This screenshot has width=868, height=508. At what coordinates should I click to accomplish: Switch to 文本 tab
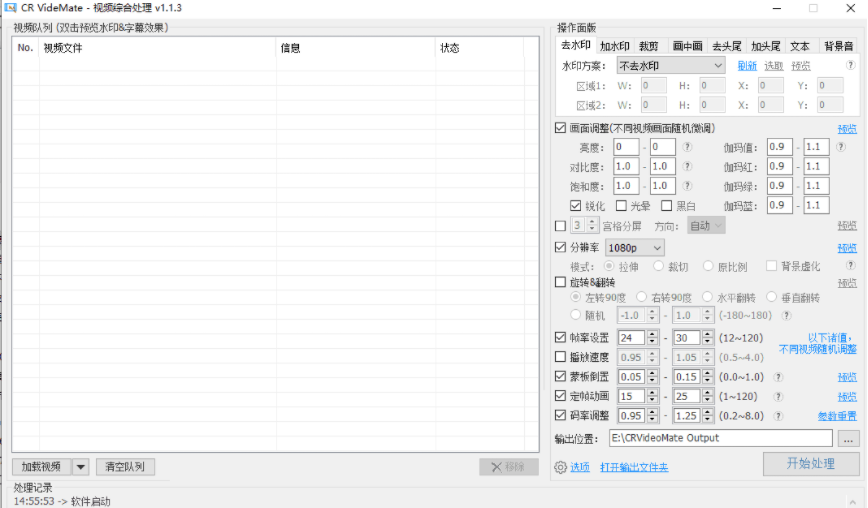click(x=799, y=46)
